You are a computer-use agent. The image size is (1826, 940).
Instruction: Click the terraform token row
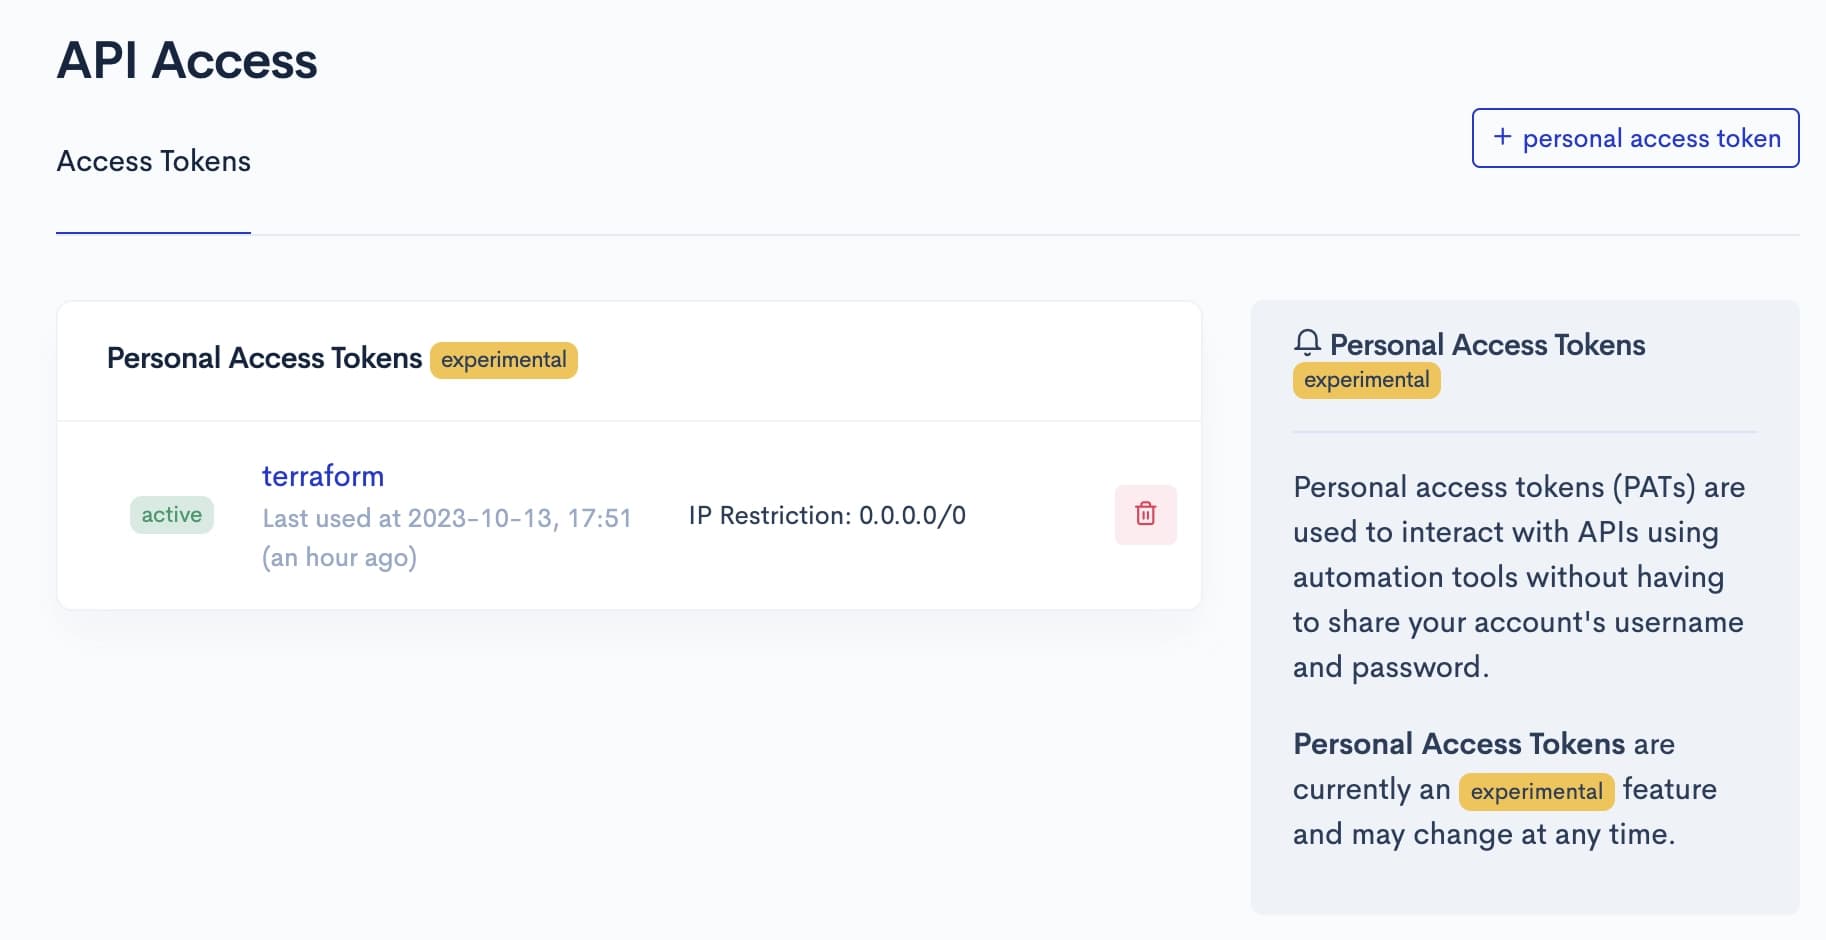pos(630,515)
